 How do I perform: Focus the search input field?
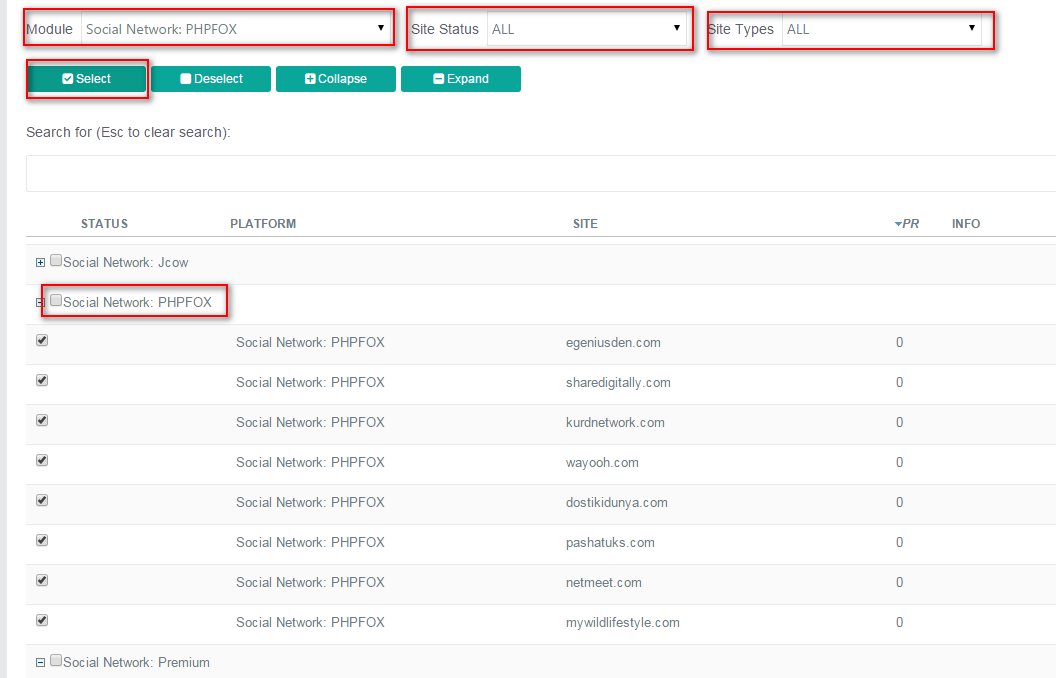point(541,174)
